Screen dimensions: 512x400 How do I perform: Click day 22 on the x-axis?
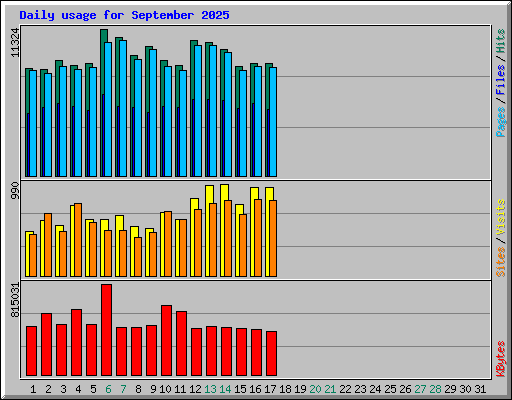tap(345, 389)
